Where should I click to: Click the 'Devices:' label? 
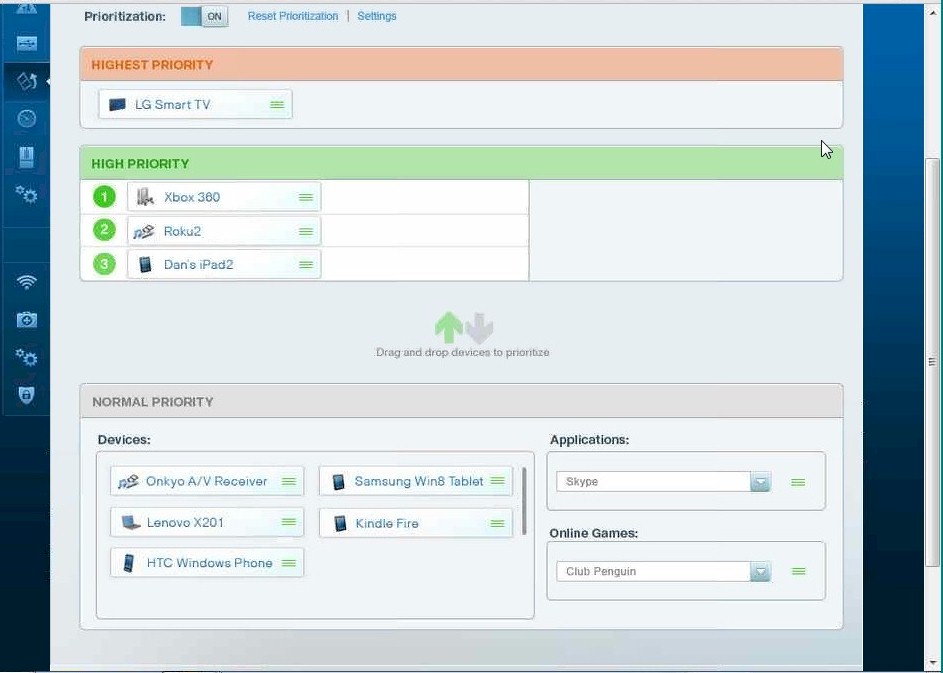coord(124,440)
